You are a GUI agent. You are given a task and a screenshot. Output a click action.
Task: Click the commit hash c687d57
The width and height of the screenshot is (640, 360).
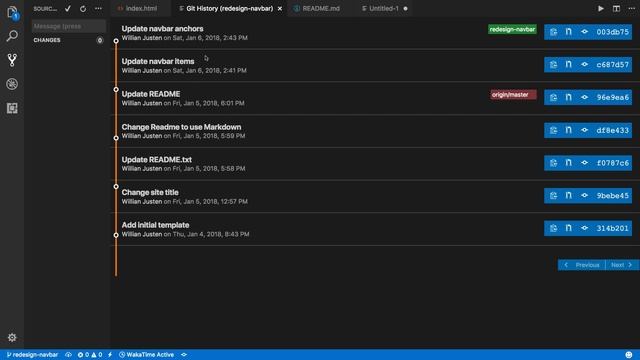pos(613,64)
